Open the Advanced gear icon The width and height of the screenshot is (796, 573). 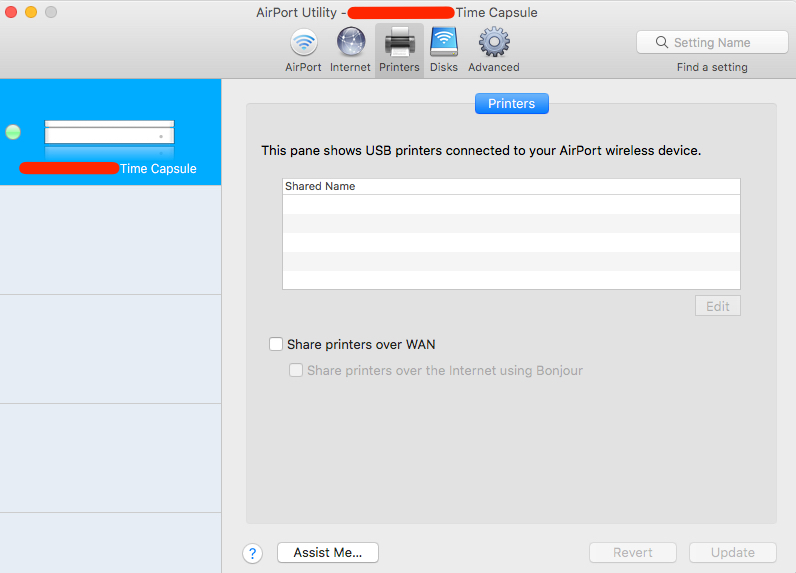(x=494, y=42)
